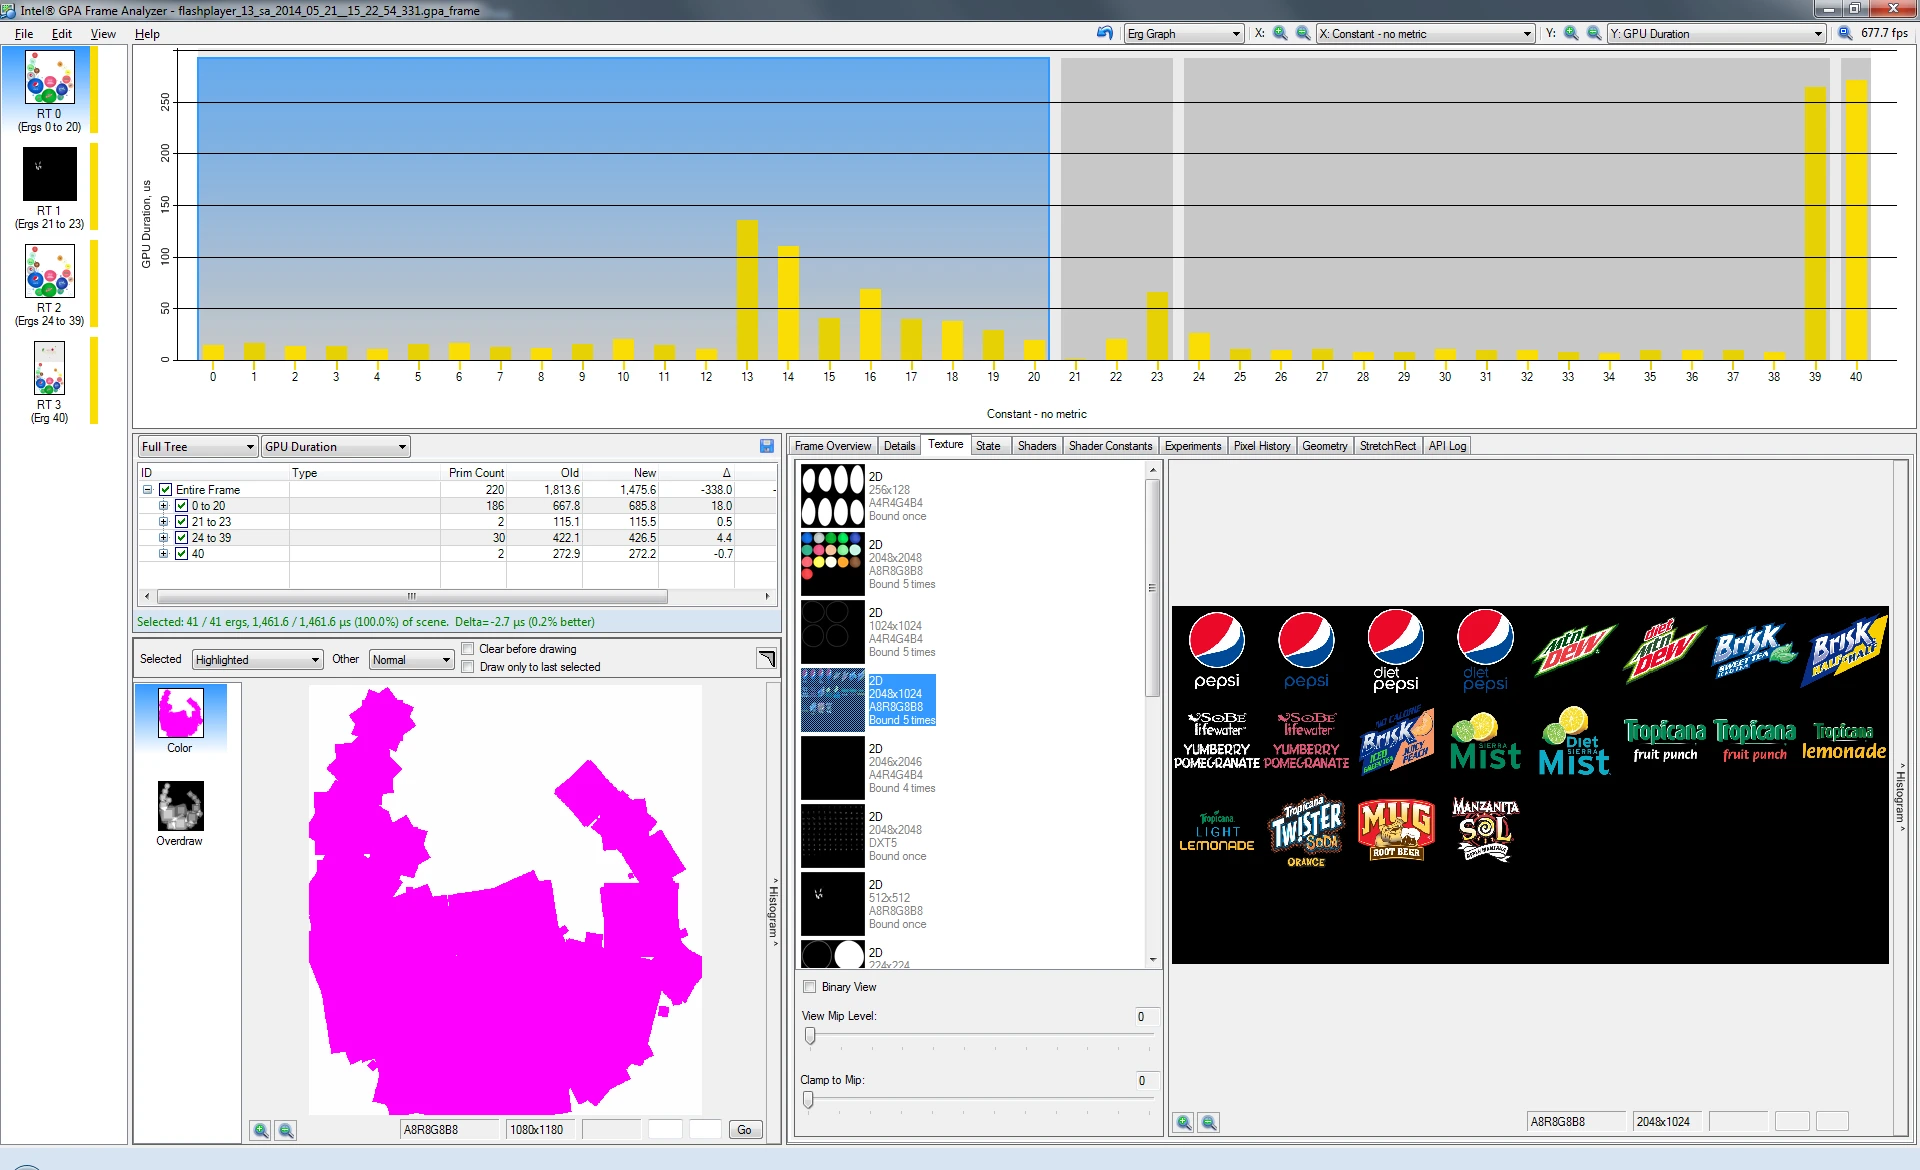Open the Highlighted selection dropdown
The height and width of the screenshot is (1170, 1920).
[x=258, y=660]
